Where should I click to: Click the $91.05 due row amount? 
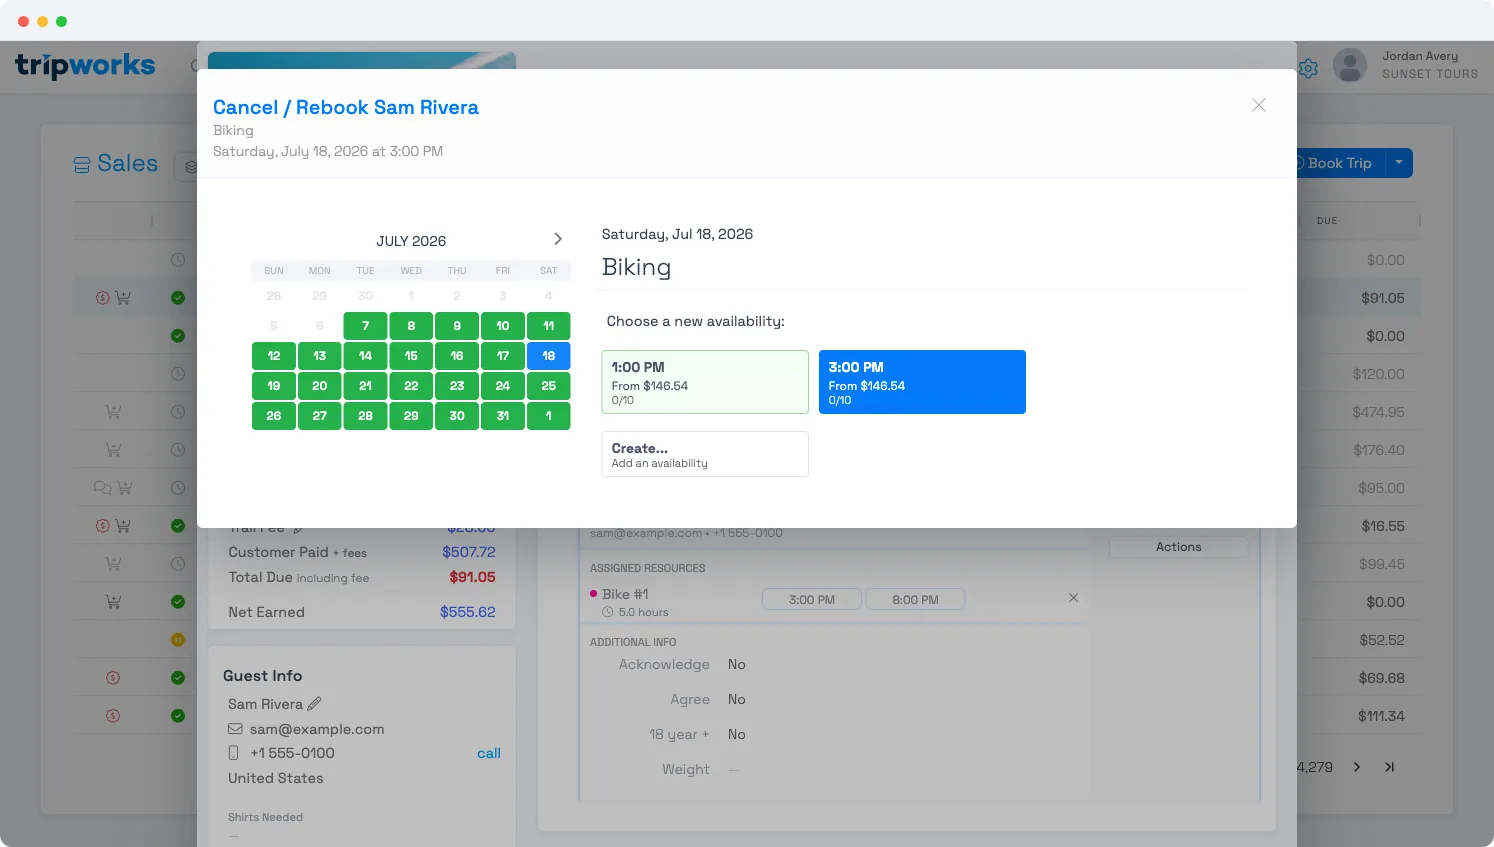(x=1382, y=298)
